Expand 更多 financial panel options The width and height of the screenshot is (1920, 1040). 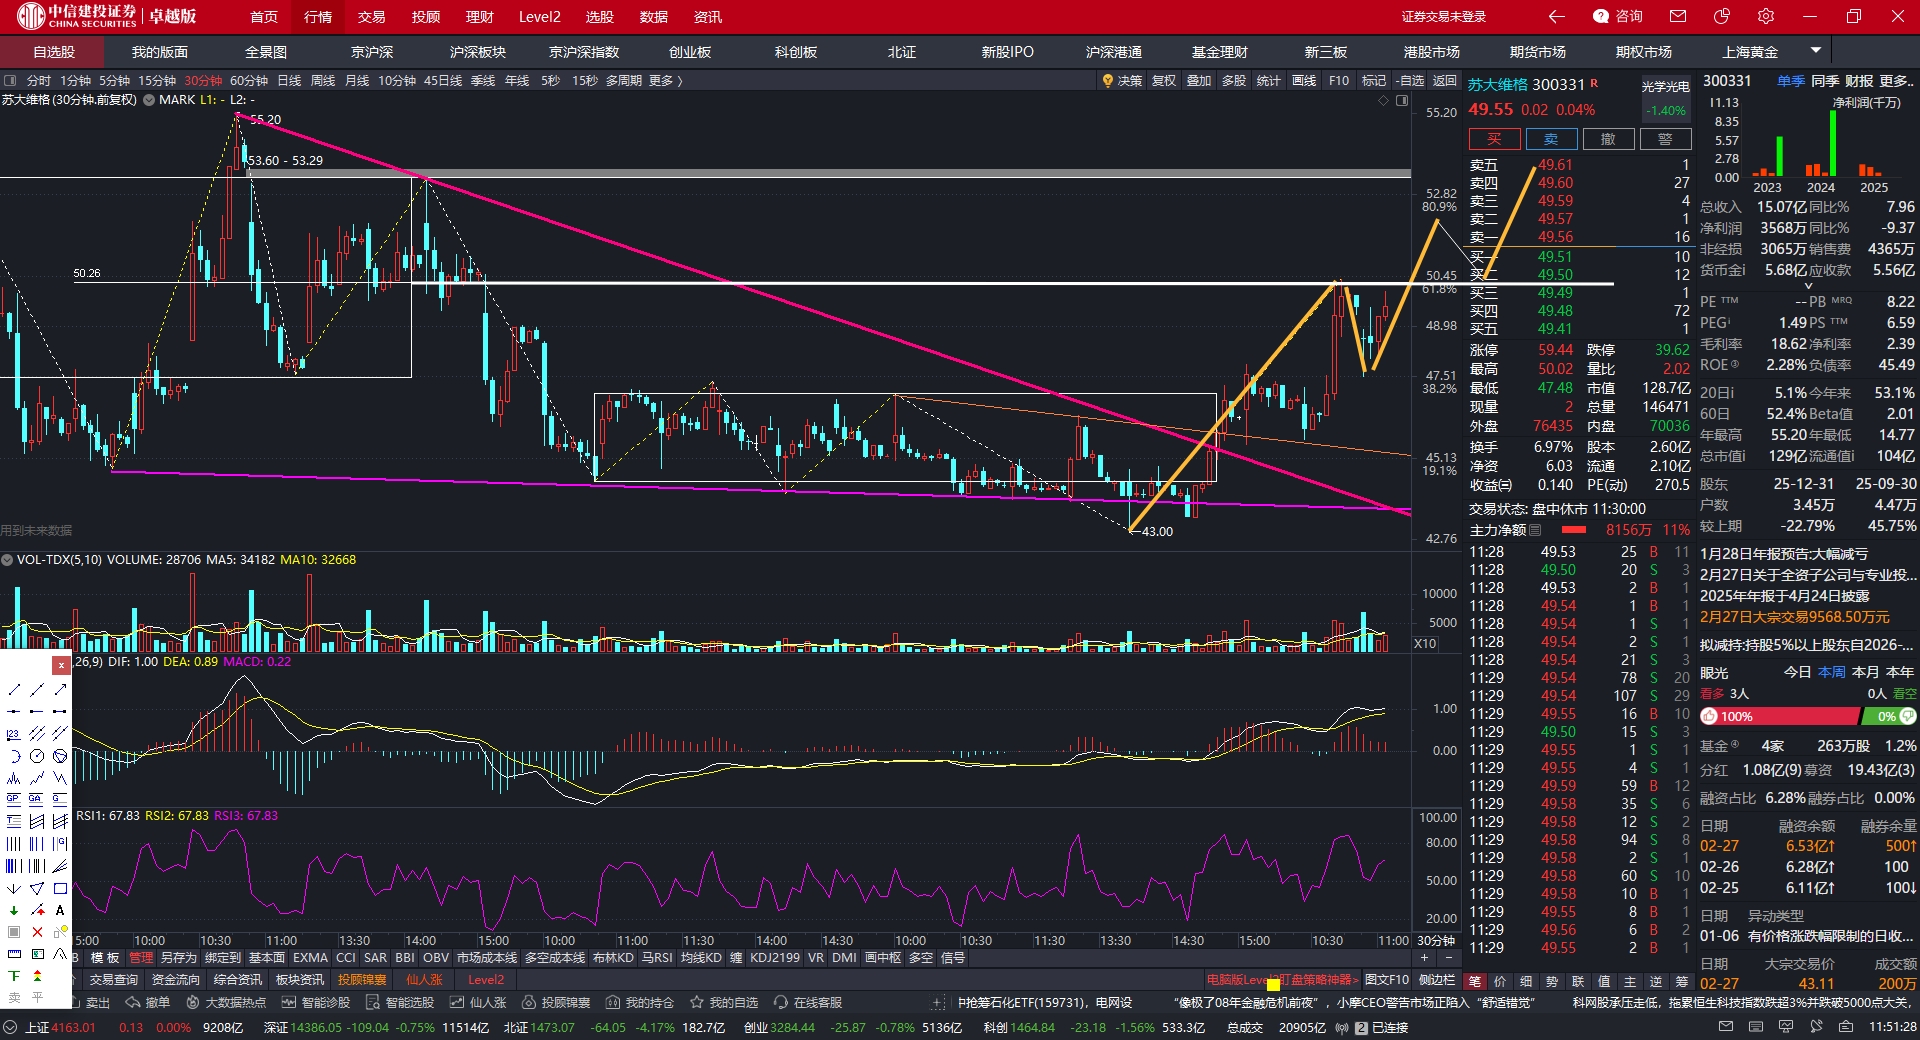(1897, 81)
